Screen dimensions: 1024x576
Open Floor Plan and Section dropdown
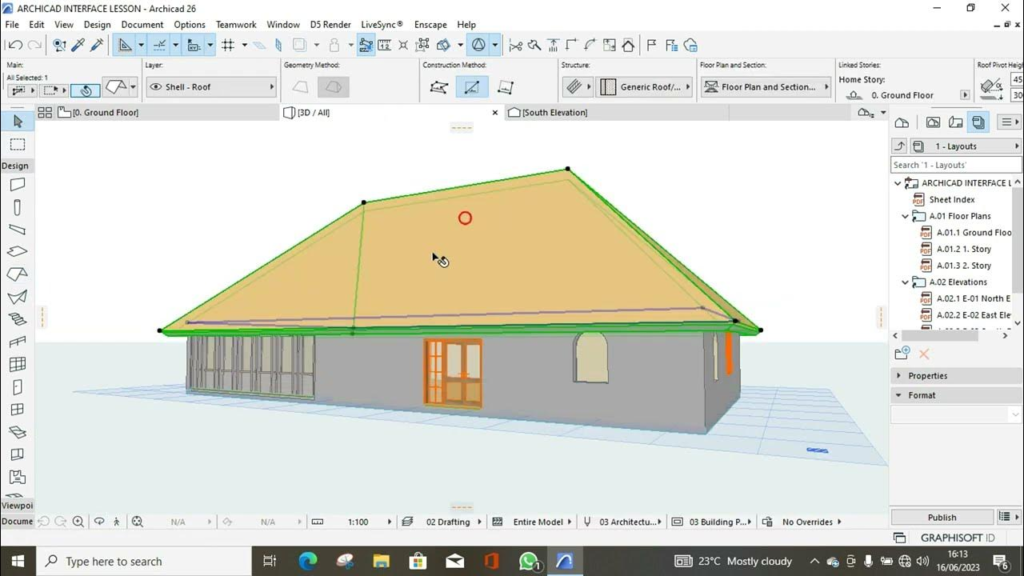[x=765, y=87]
